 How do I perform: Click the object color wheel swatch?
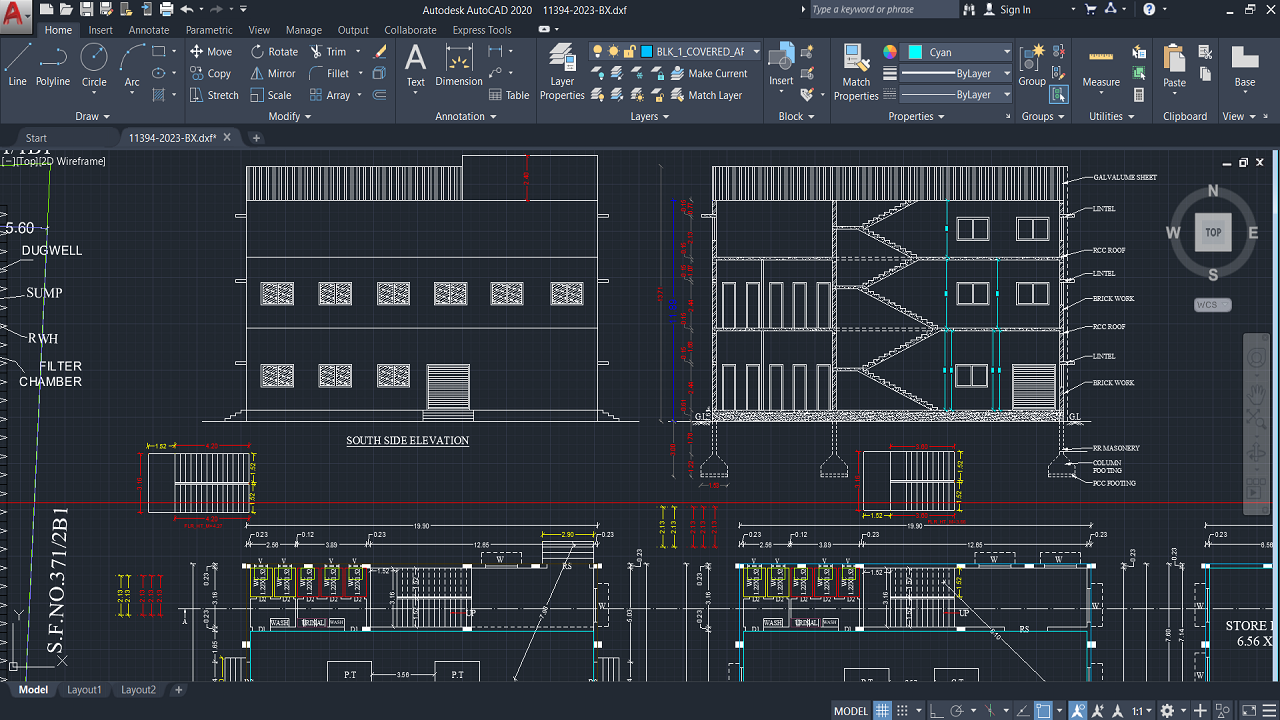click(890, 52)
